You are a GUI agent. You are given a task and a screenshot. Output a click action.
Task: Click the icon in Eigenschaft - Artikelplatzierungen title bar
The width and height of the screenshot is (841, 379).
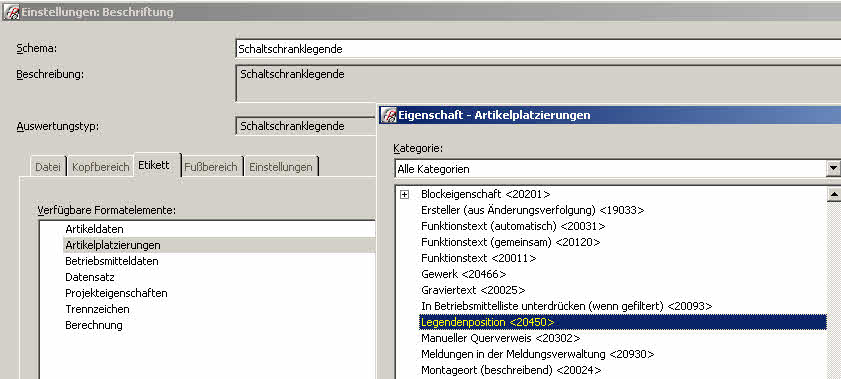(388, 115)
